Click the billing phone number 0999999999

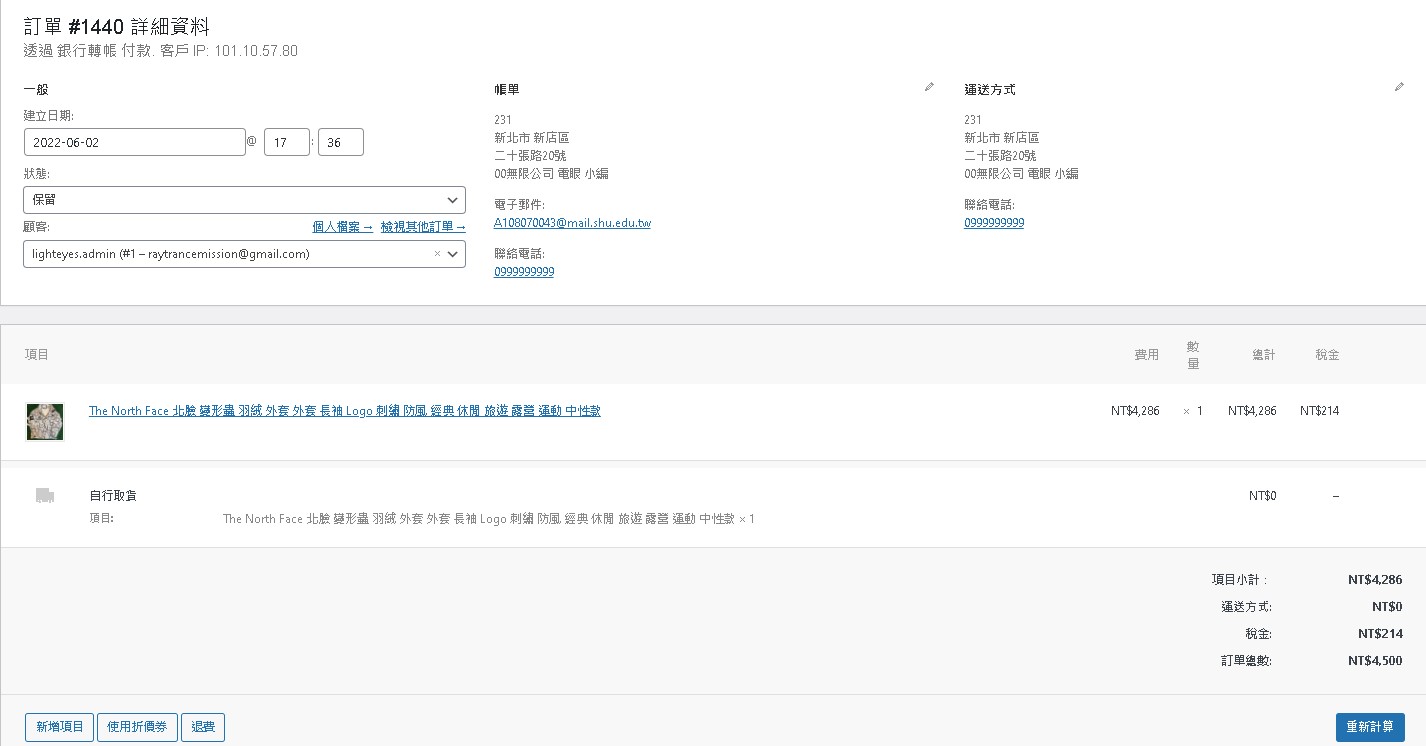524,272
